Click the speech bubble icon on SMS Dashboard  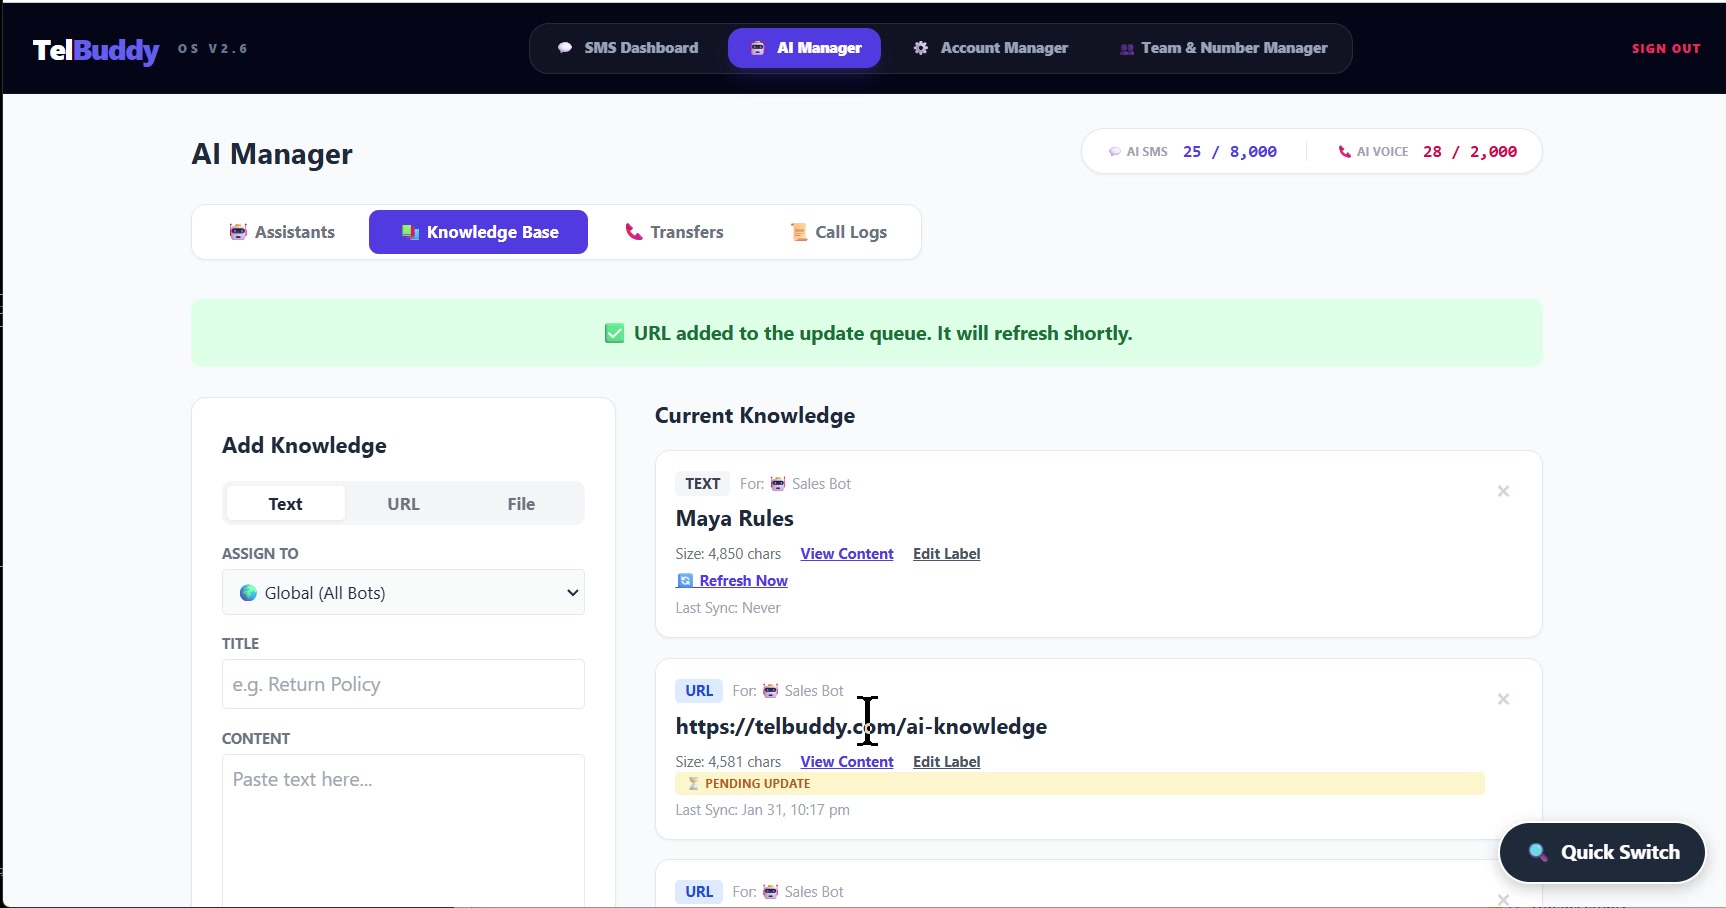[x=565, y=48]
